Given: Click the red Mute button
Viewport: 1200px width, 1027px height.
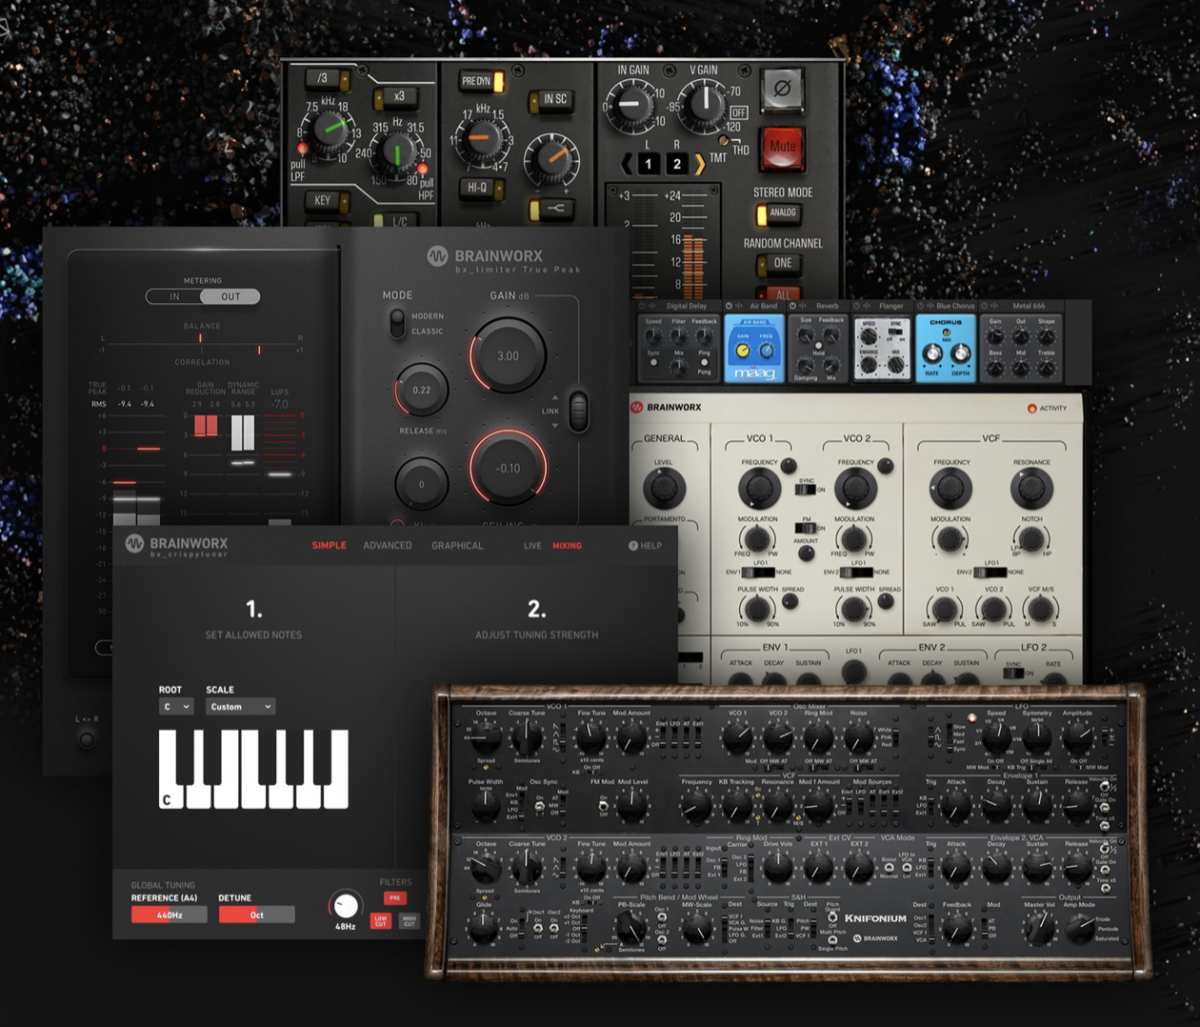Looking at the screenshot, I should point(783,148).
